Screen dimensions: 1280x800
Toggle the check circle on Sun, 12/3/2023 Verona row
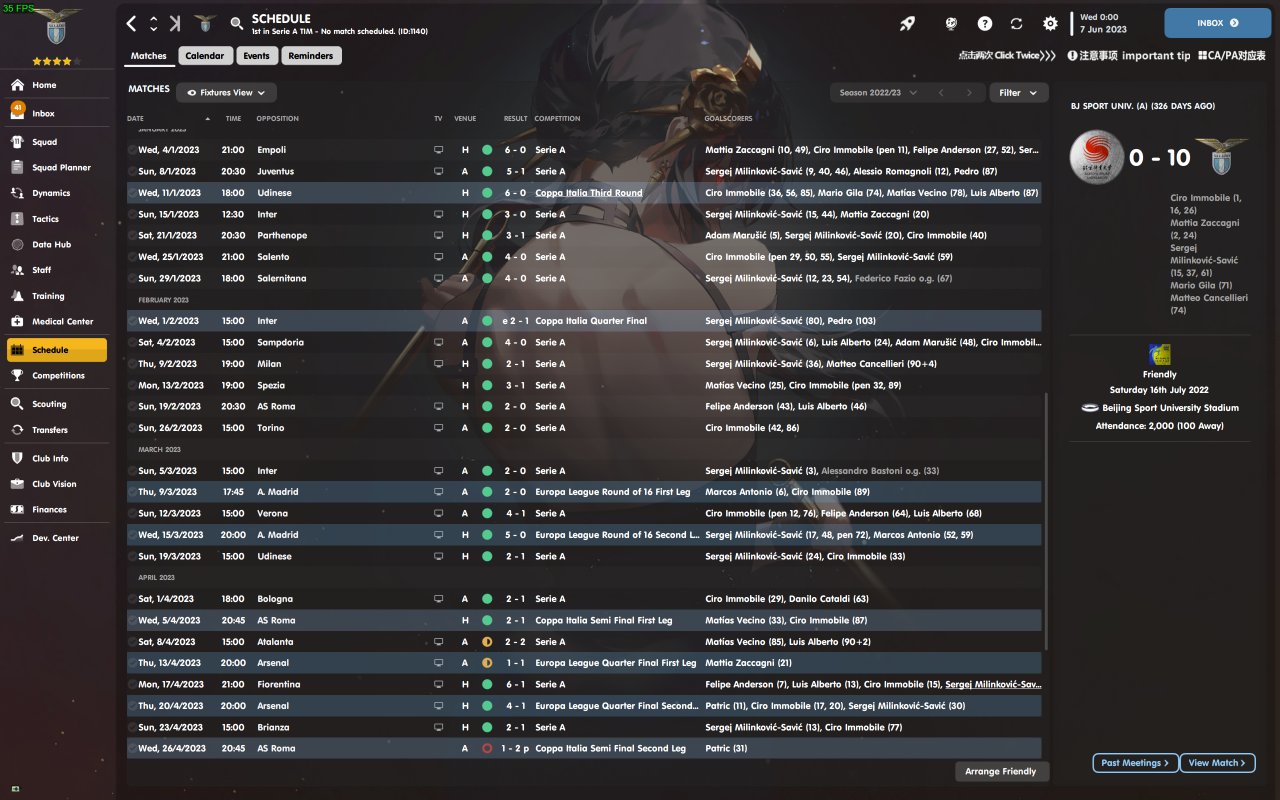click(x=132, y=513)
